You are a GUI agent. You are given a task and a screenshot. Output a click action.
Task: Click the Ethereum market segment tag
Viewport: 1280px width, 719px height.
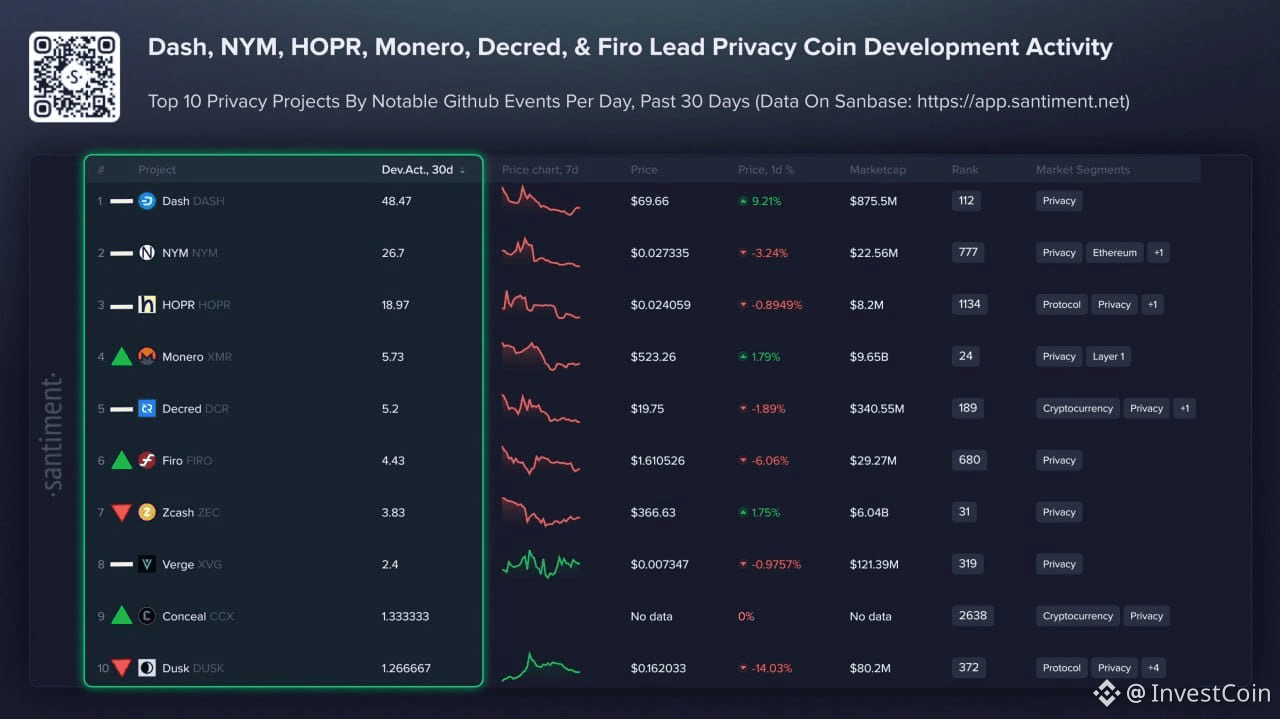pos(1114,252)
